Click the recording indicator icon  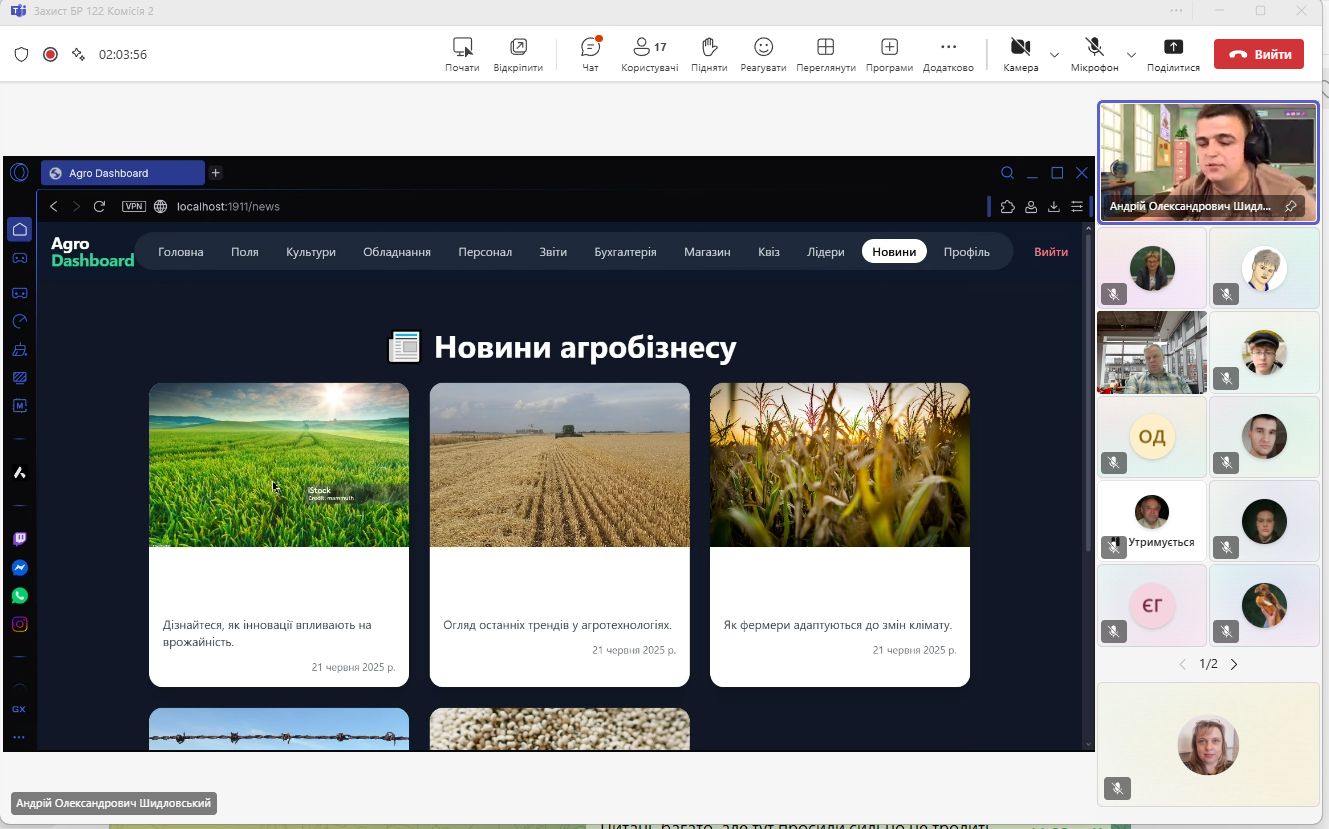[50, 54]
